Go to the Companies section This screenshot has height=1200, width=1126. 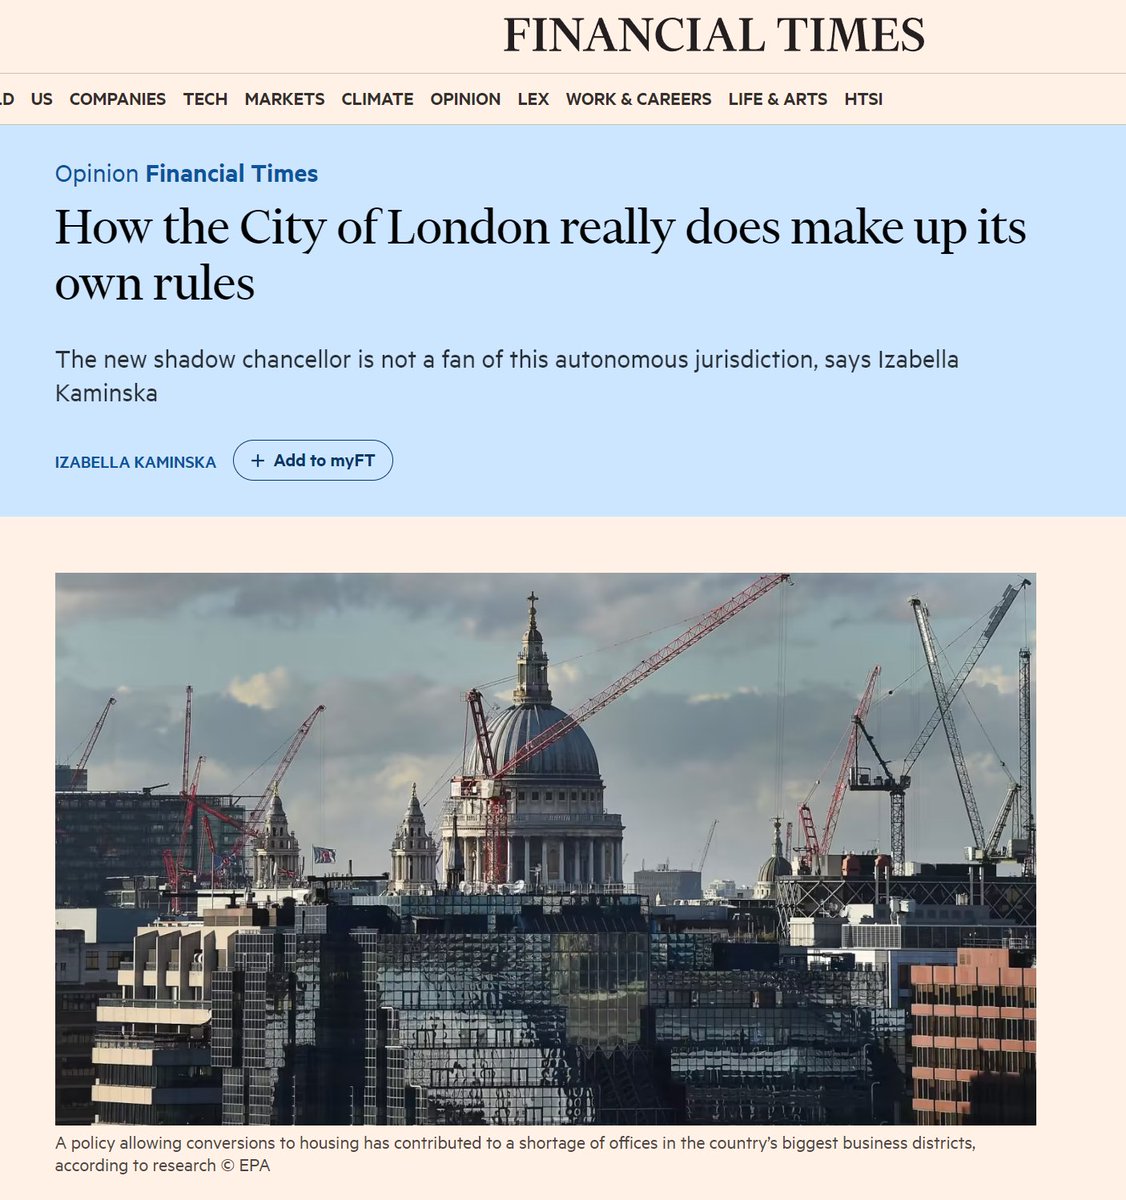coord(118,99)
